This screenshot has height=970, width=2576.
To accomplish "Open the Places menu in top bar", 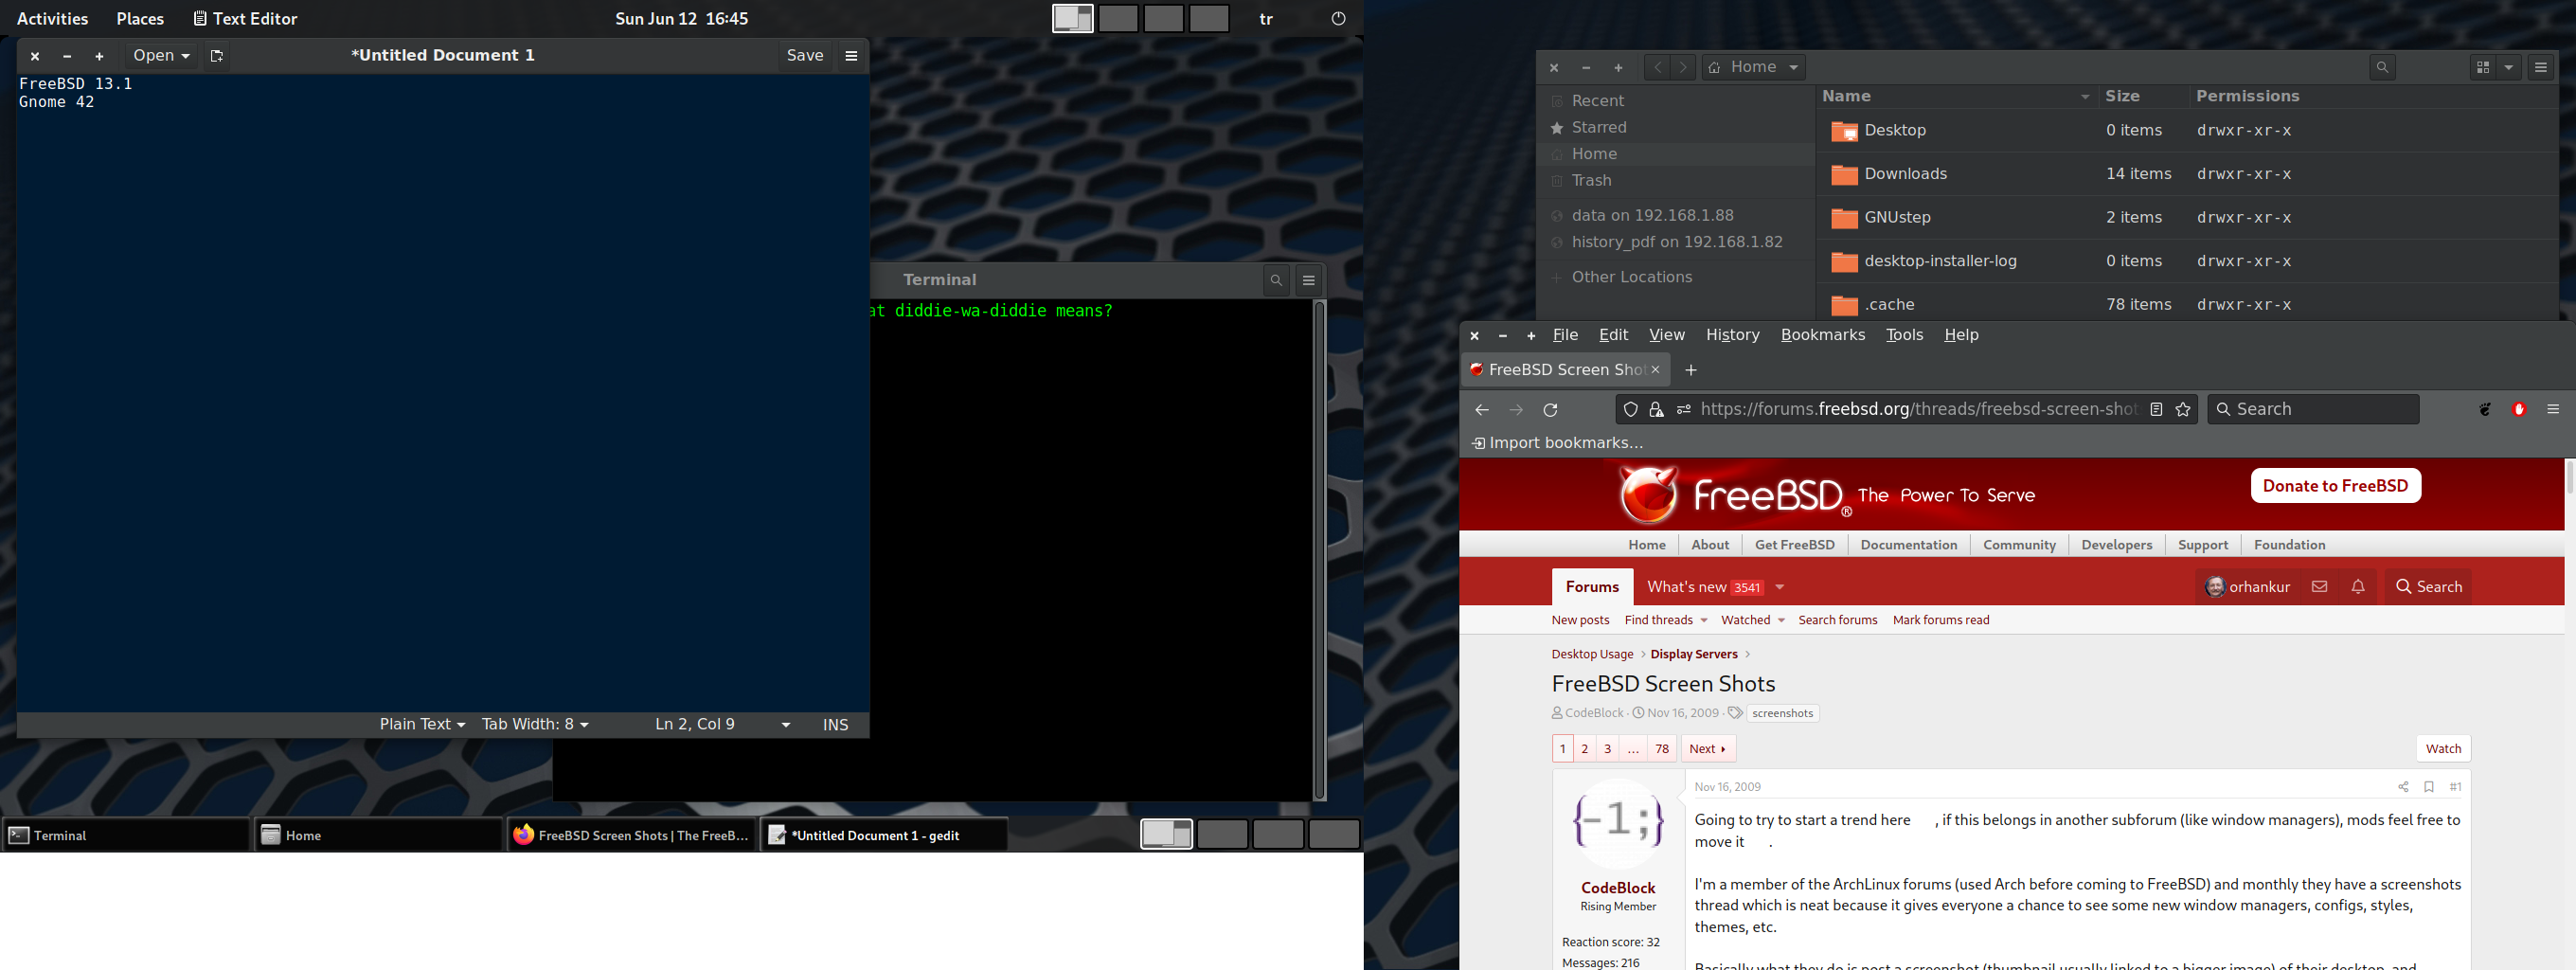I will (x=140, y=19).
